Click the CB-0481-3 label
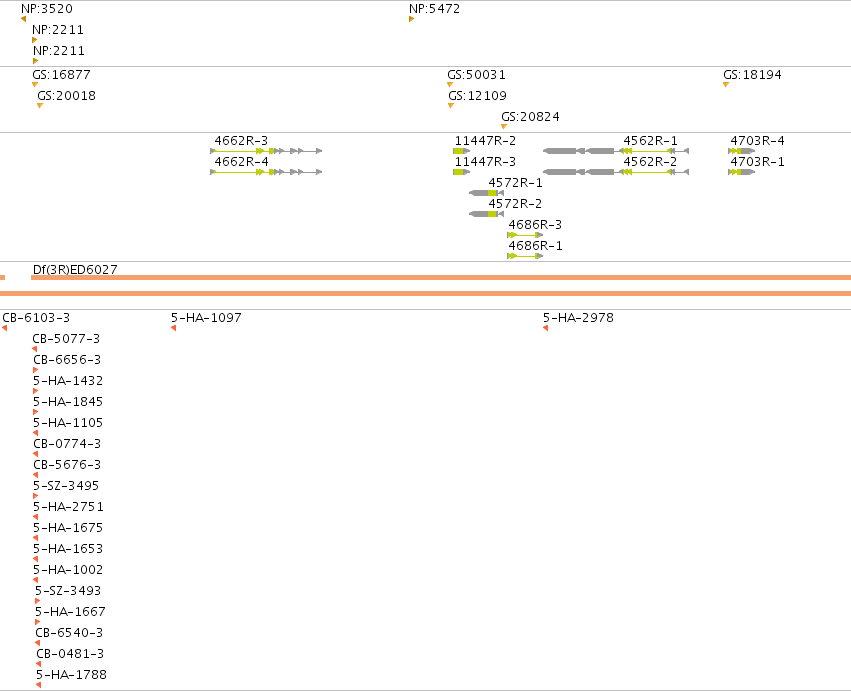The image size is (851, 691). point(70,654)
